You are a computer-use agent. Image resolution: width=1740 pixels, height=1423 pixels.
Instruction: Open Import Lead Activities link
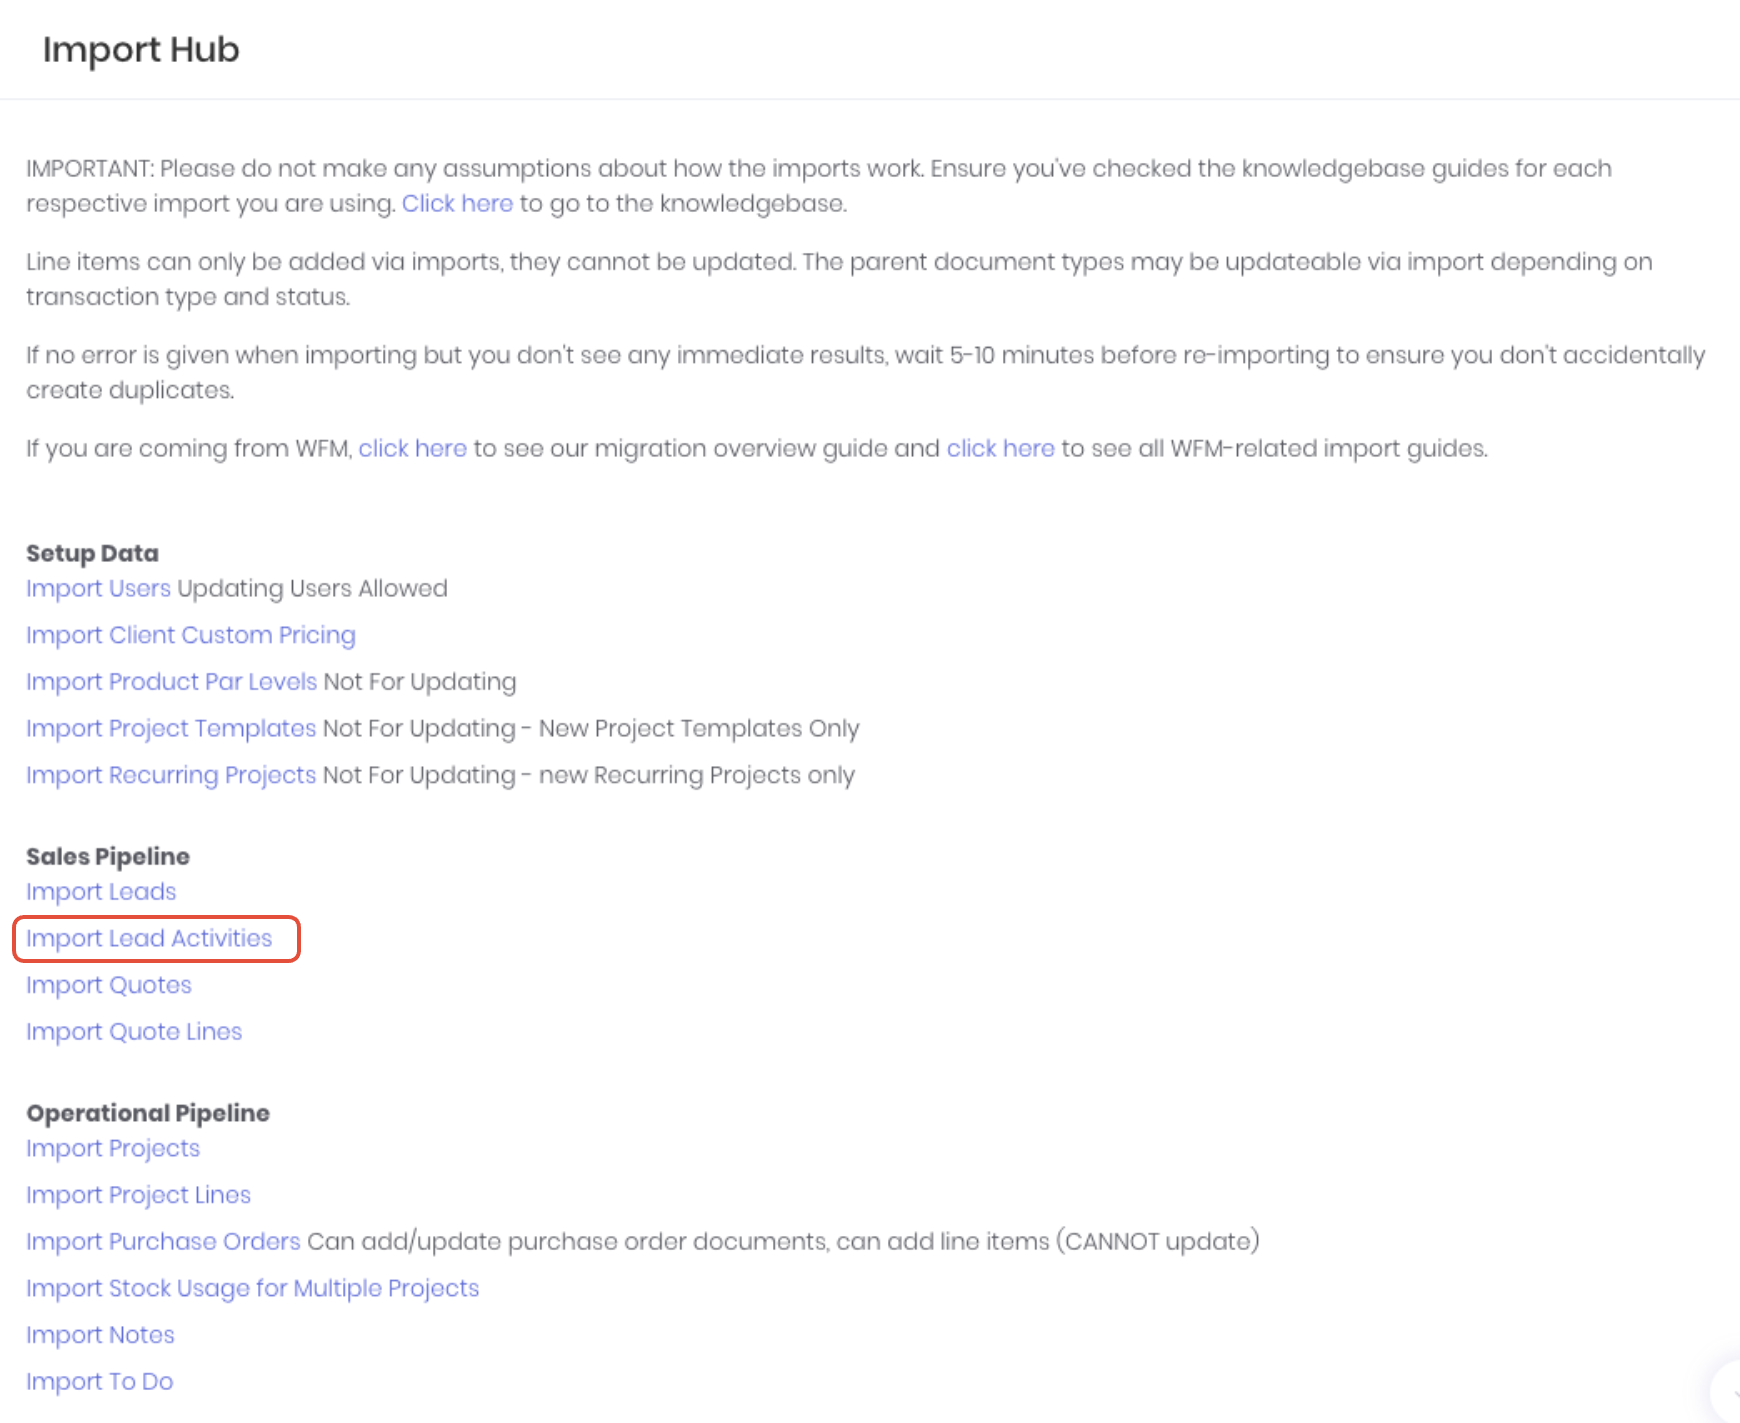coord(149,938)
